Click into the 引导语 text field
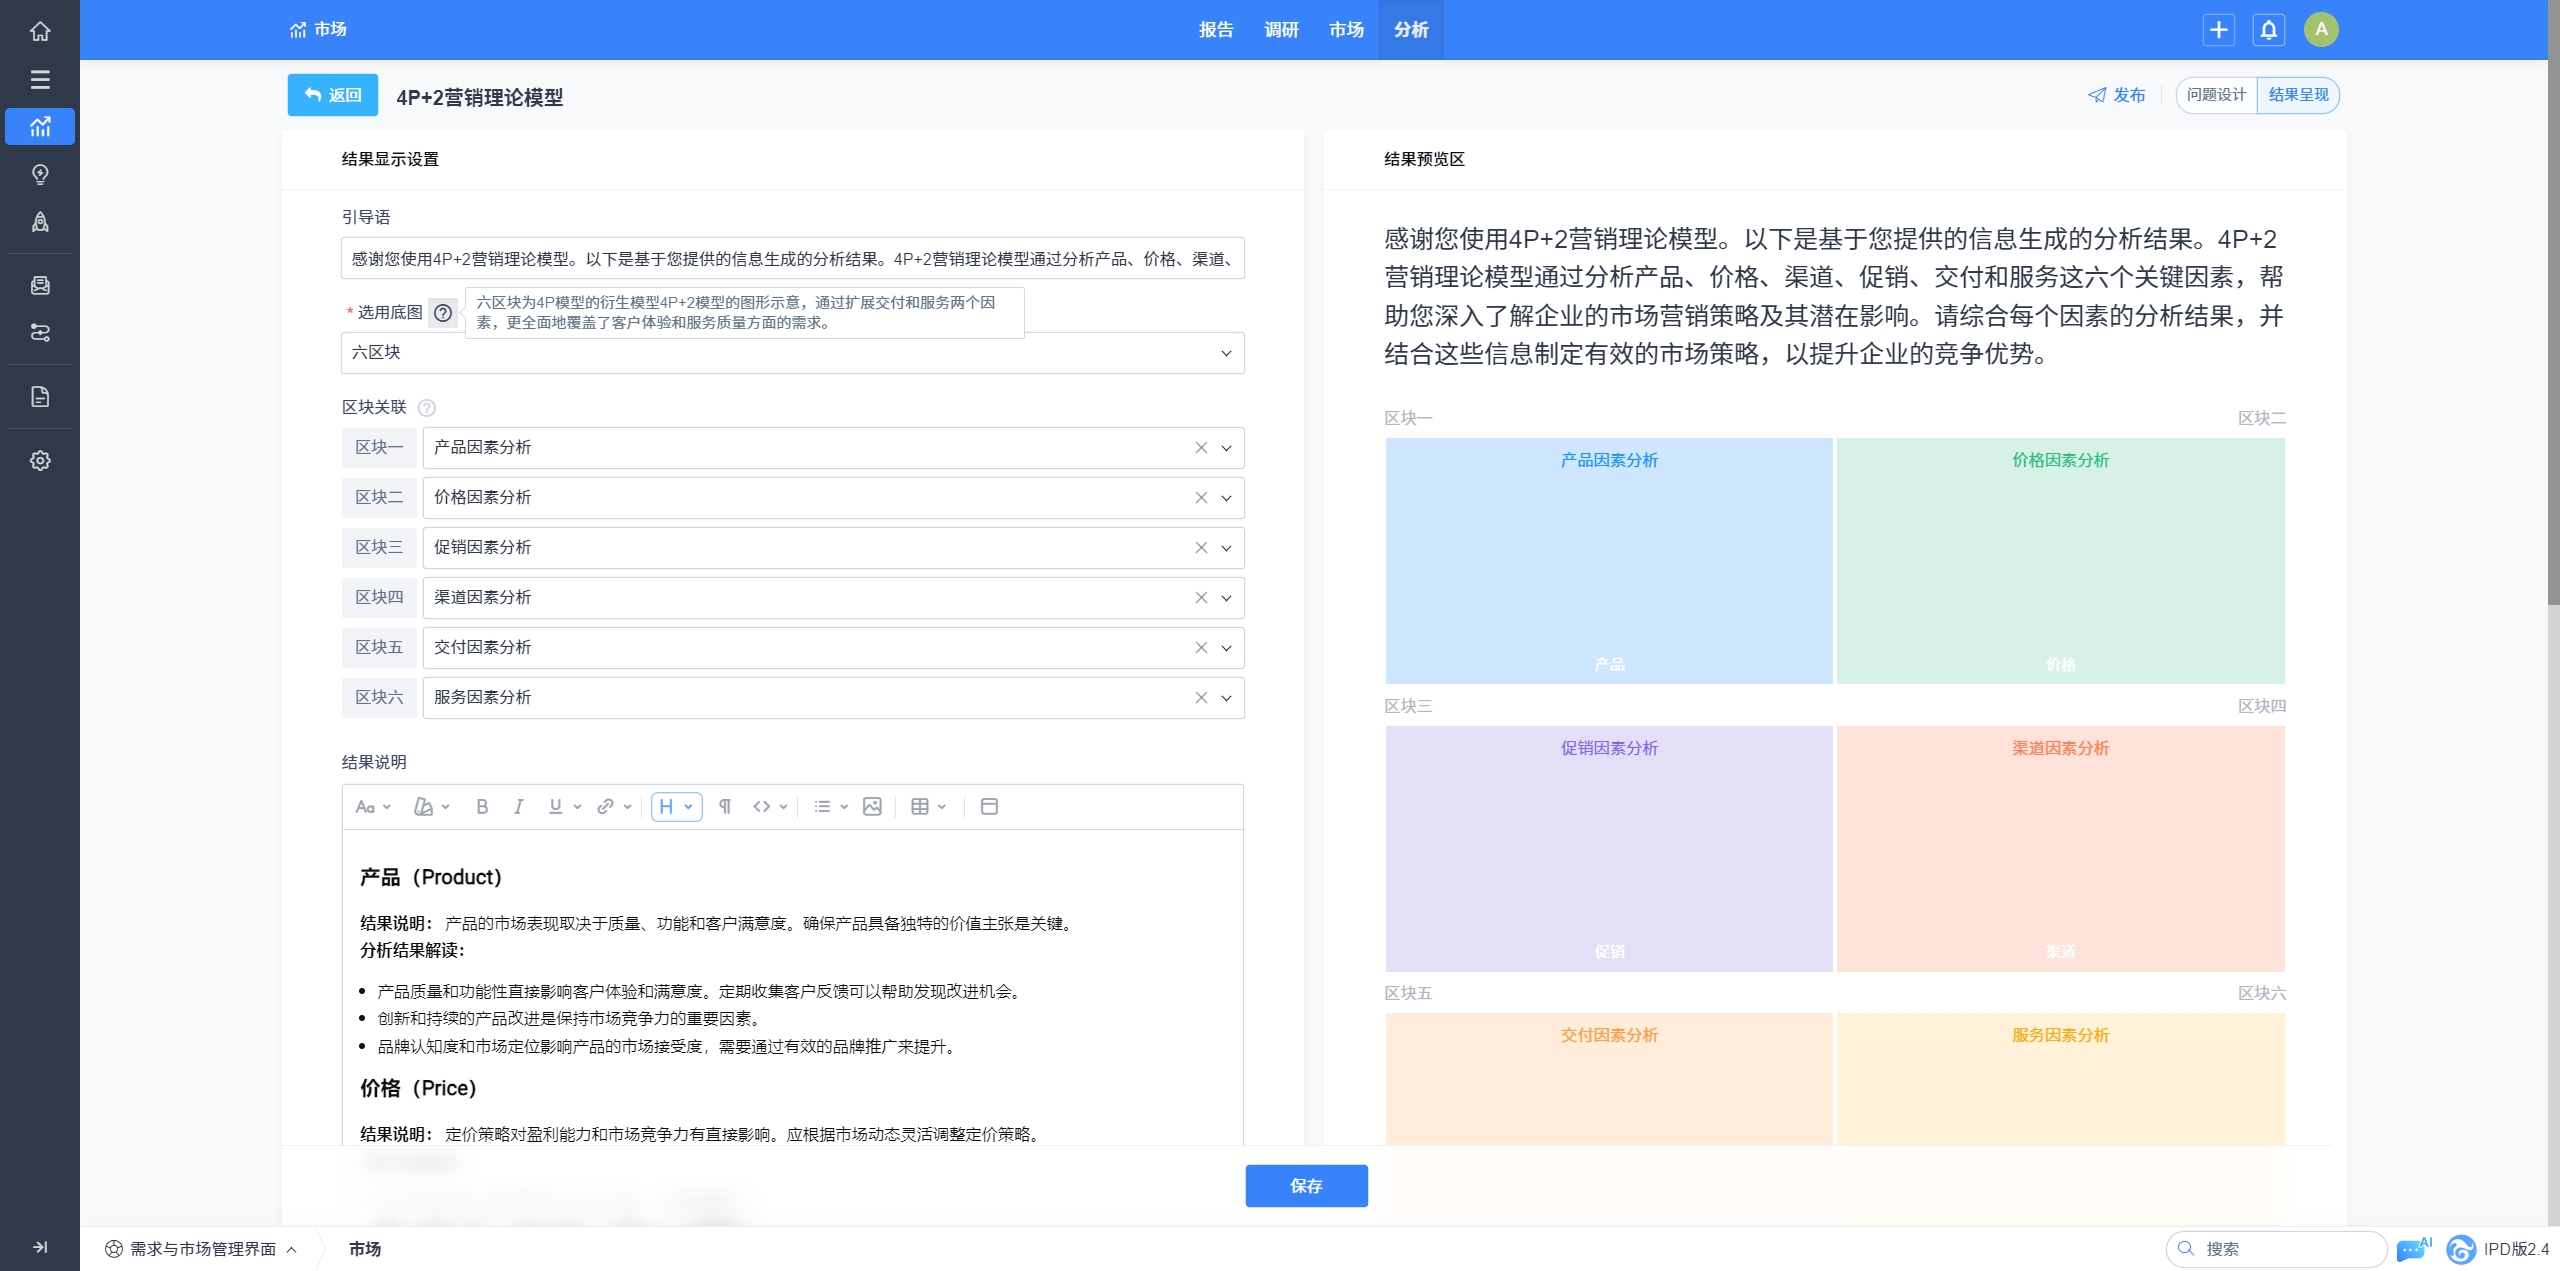Screen dimensions: 2560x1271 point(792,259)
